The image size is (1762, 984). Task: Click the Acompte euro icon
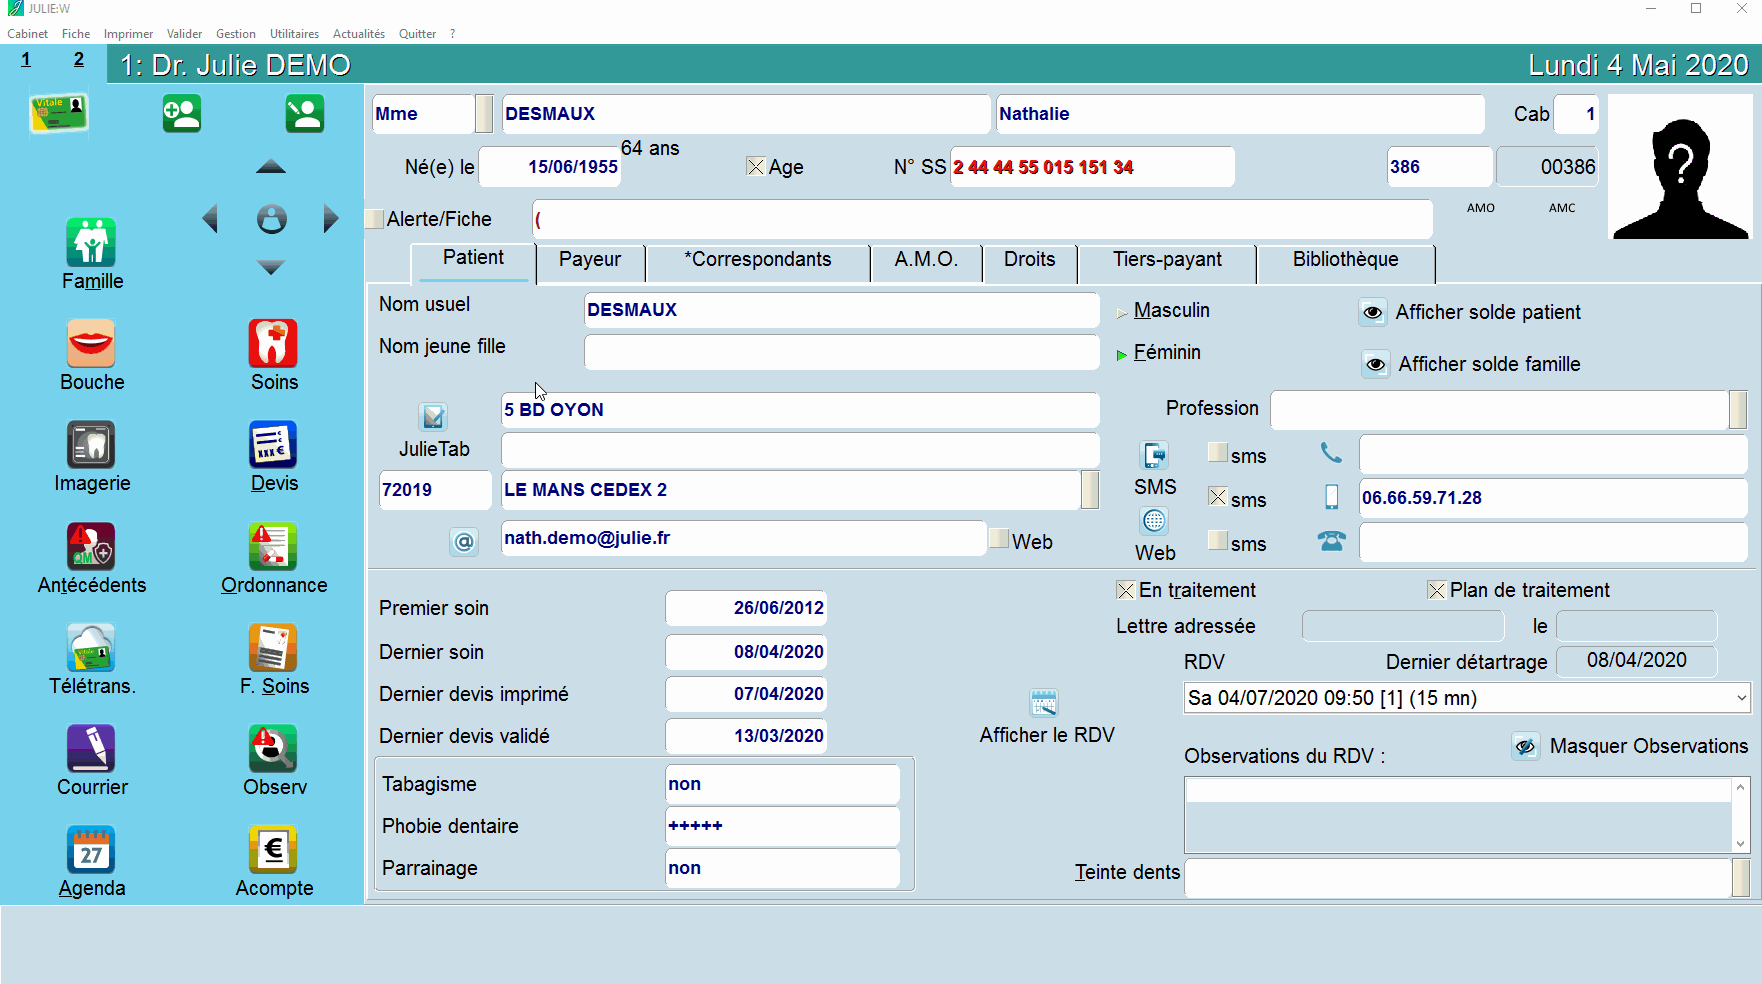(x=273, y=850)
